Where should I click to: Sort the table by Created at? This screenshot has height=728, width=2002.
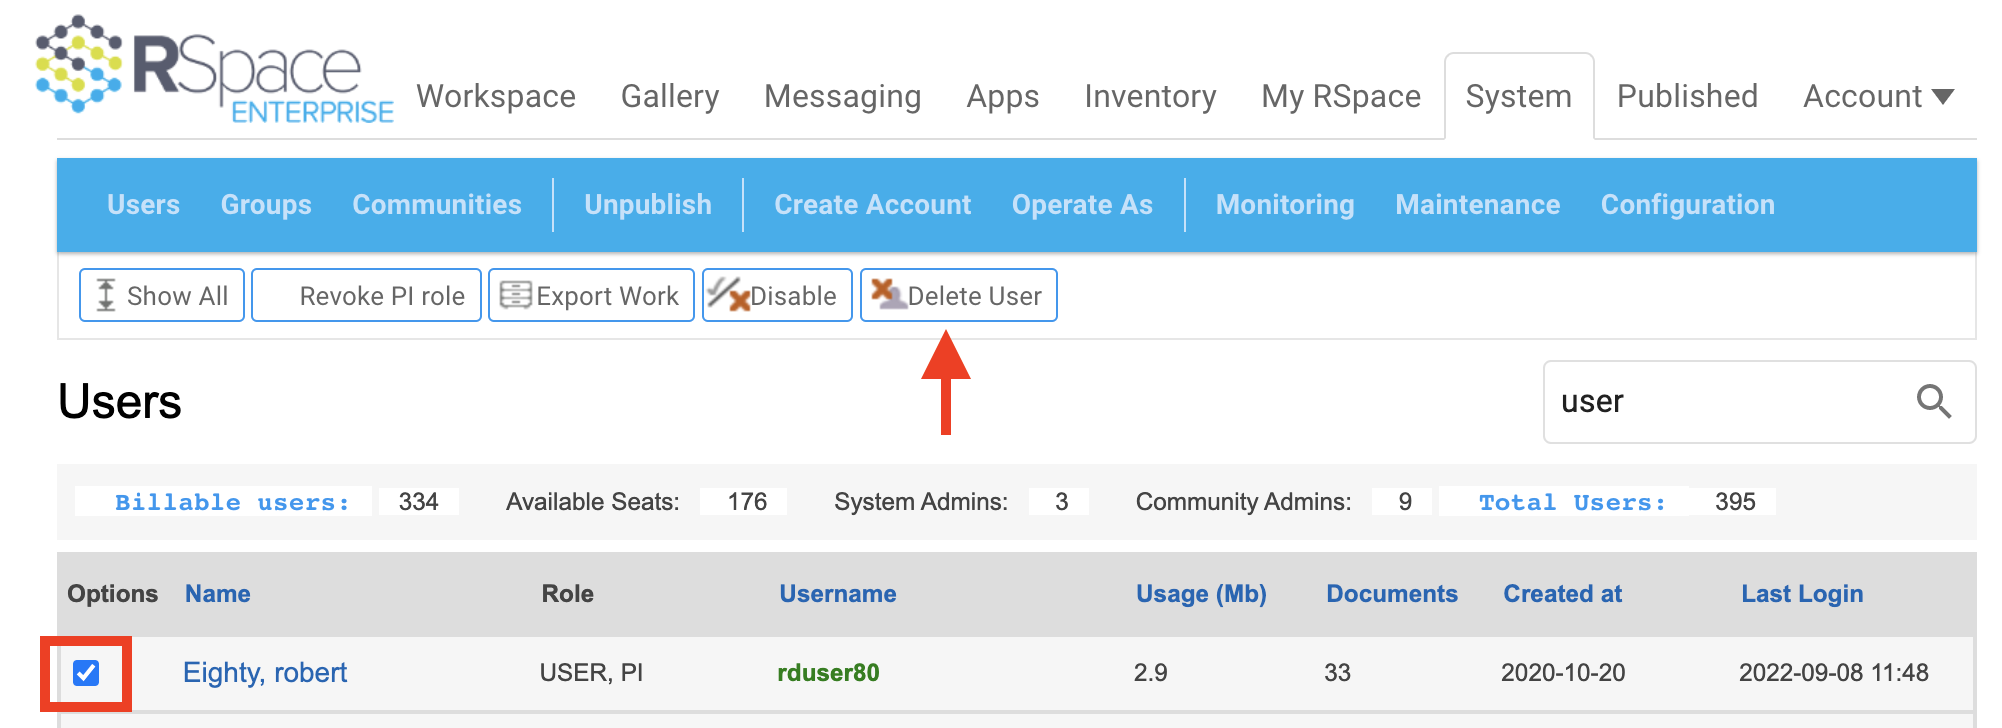pos(1563,594)
